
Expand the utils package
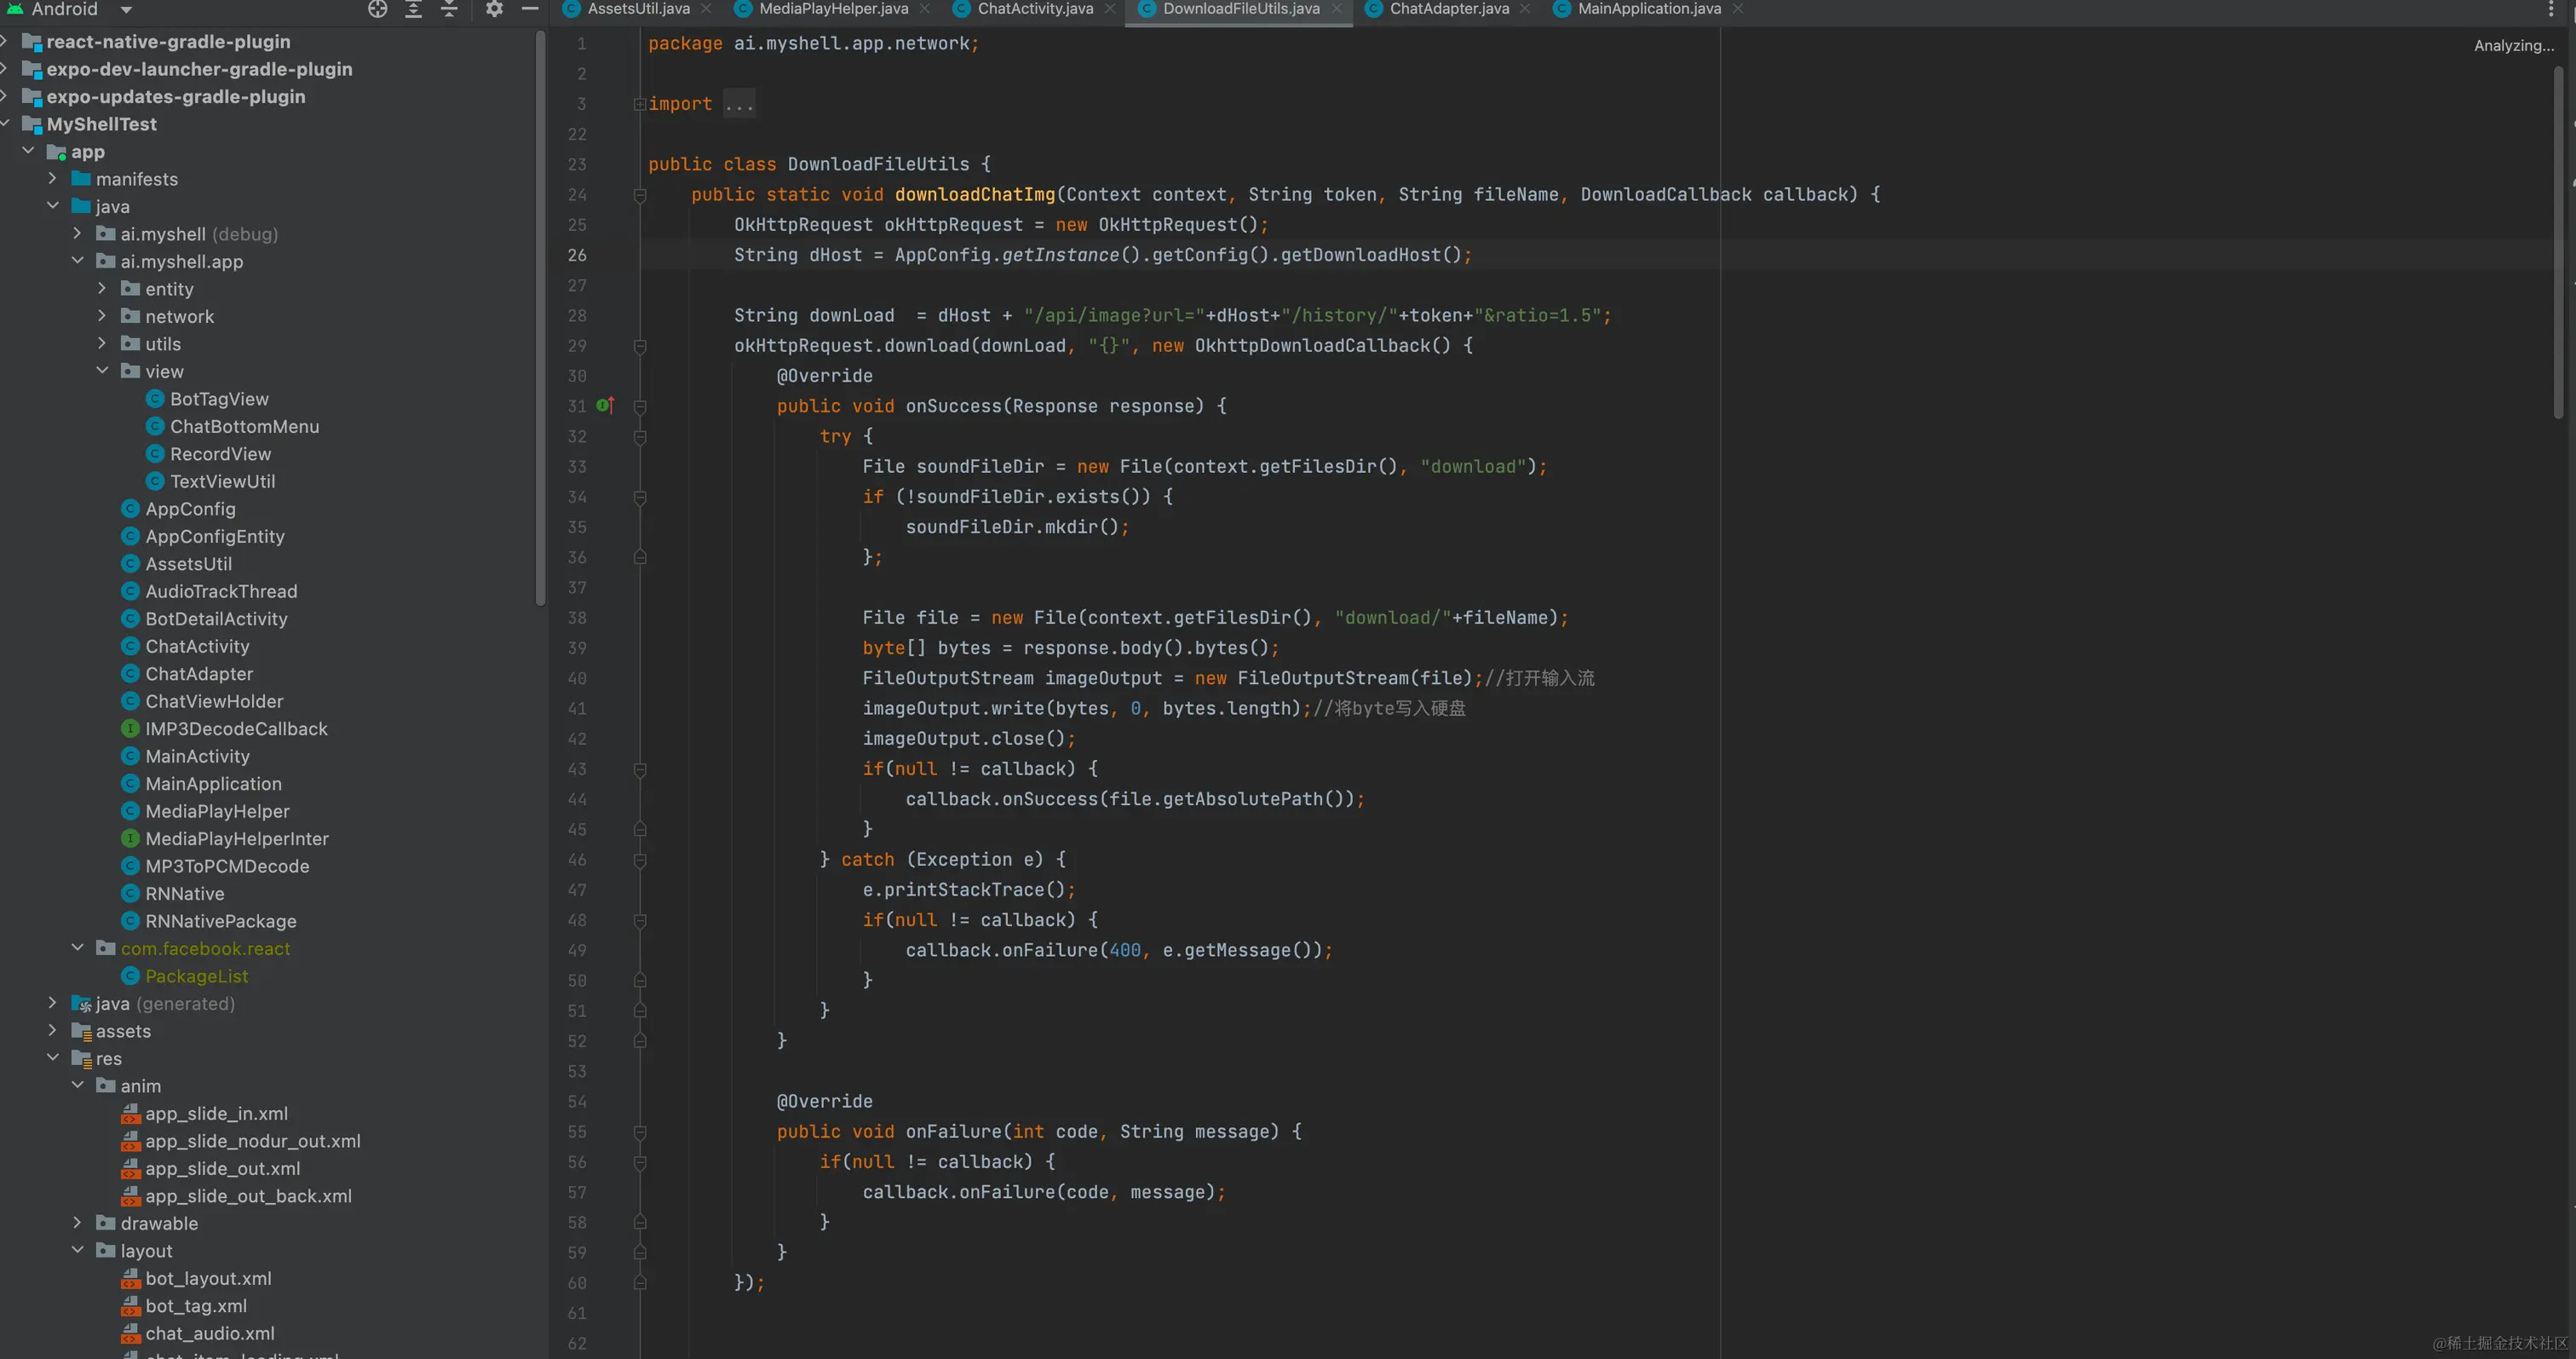(x=102, y=343)
